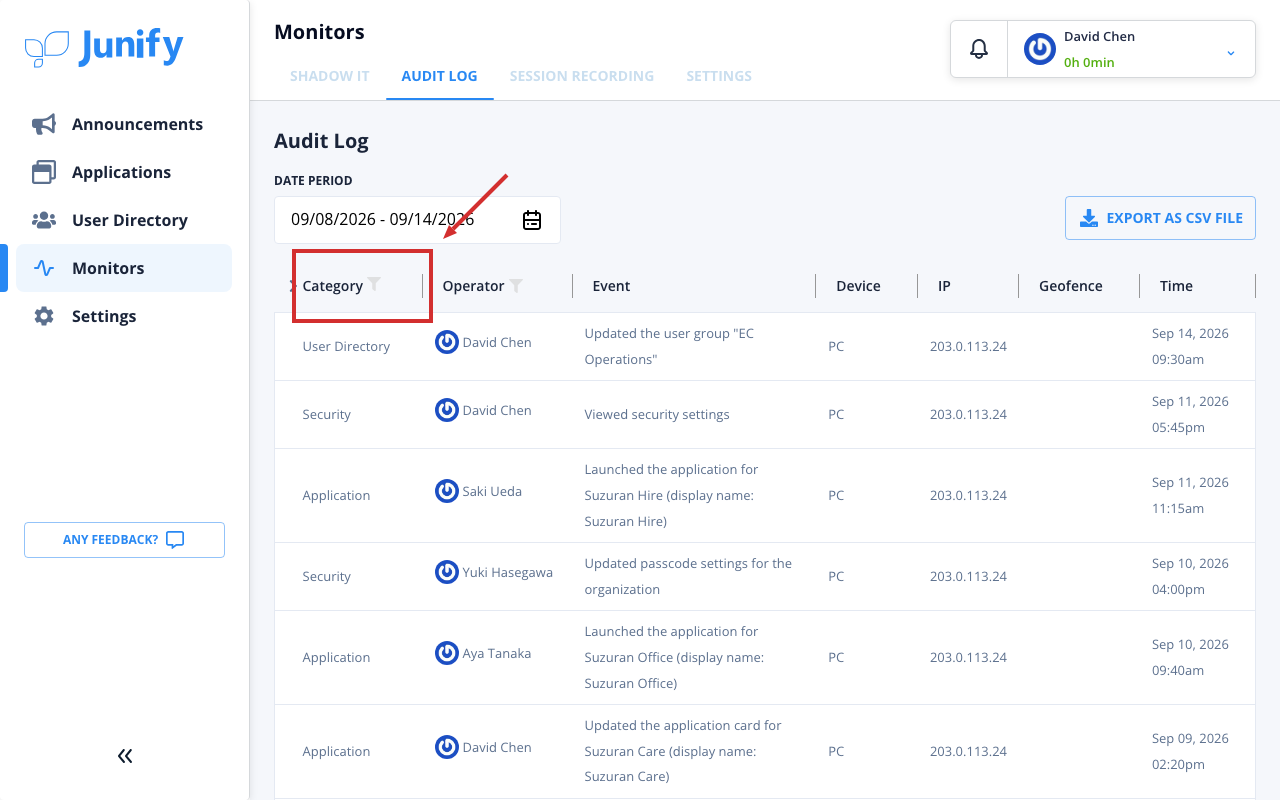Click the Announcements megaphone icon
Screen dimensions: 1280x800
click(x=44, y=124)
